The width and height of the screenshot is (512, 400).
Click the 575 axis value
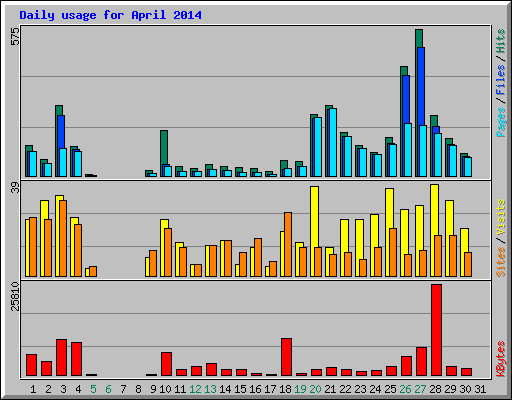[15, 36]
